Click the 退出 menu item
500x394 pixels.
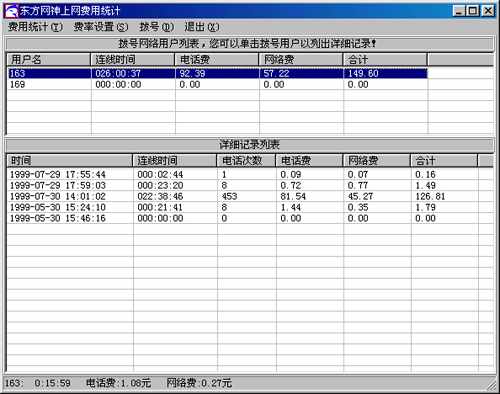[202, 27]
